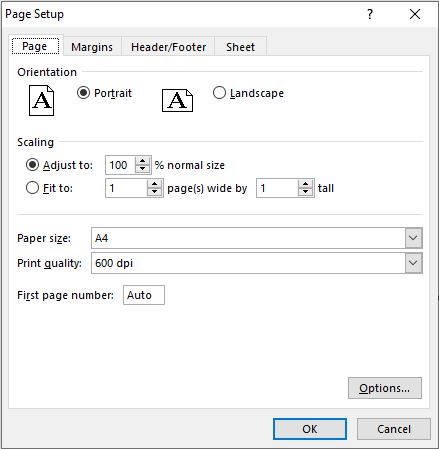Screen dimensions: 439x449
Task: Click the landscape page orientation icon
Action: pyautogui.click(x=177, y=100)
